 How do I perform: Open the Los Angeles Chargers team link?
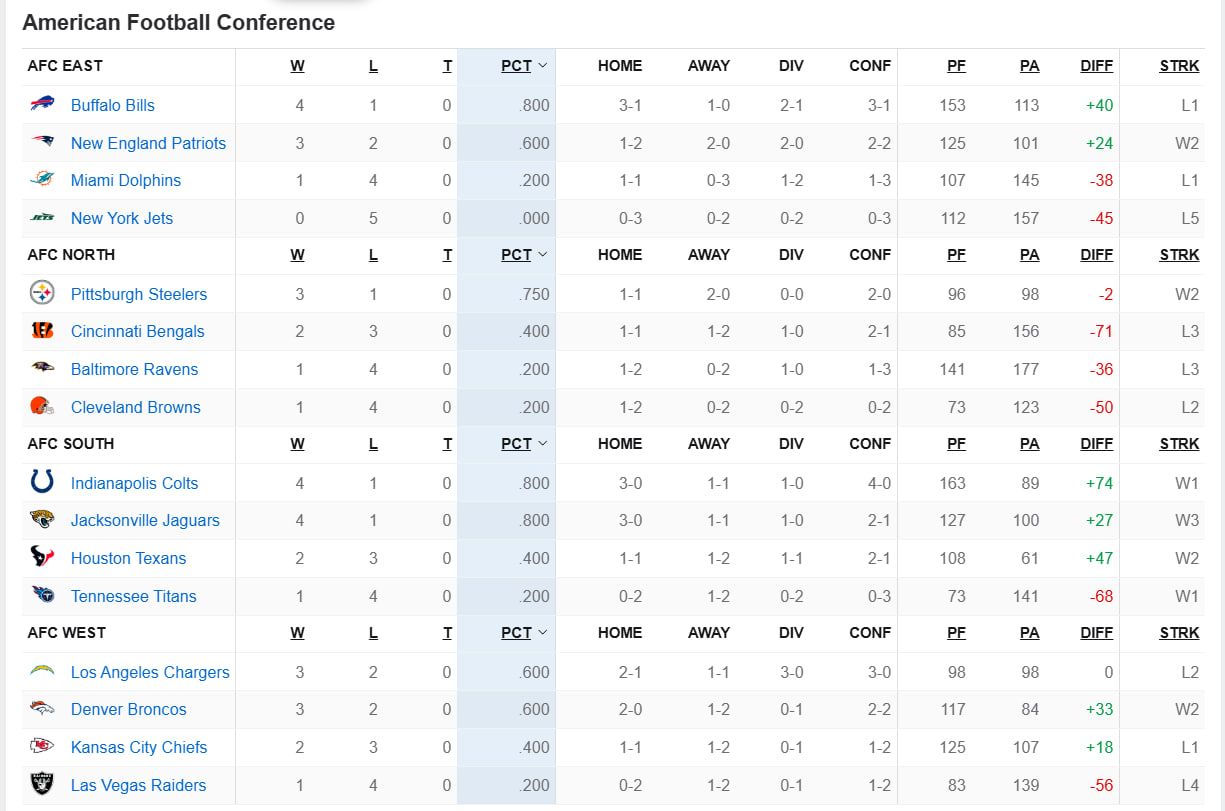click(x=150, y=672)
